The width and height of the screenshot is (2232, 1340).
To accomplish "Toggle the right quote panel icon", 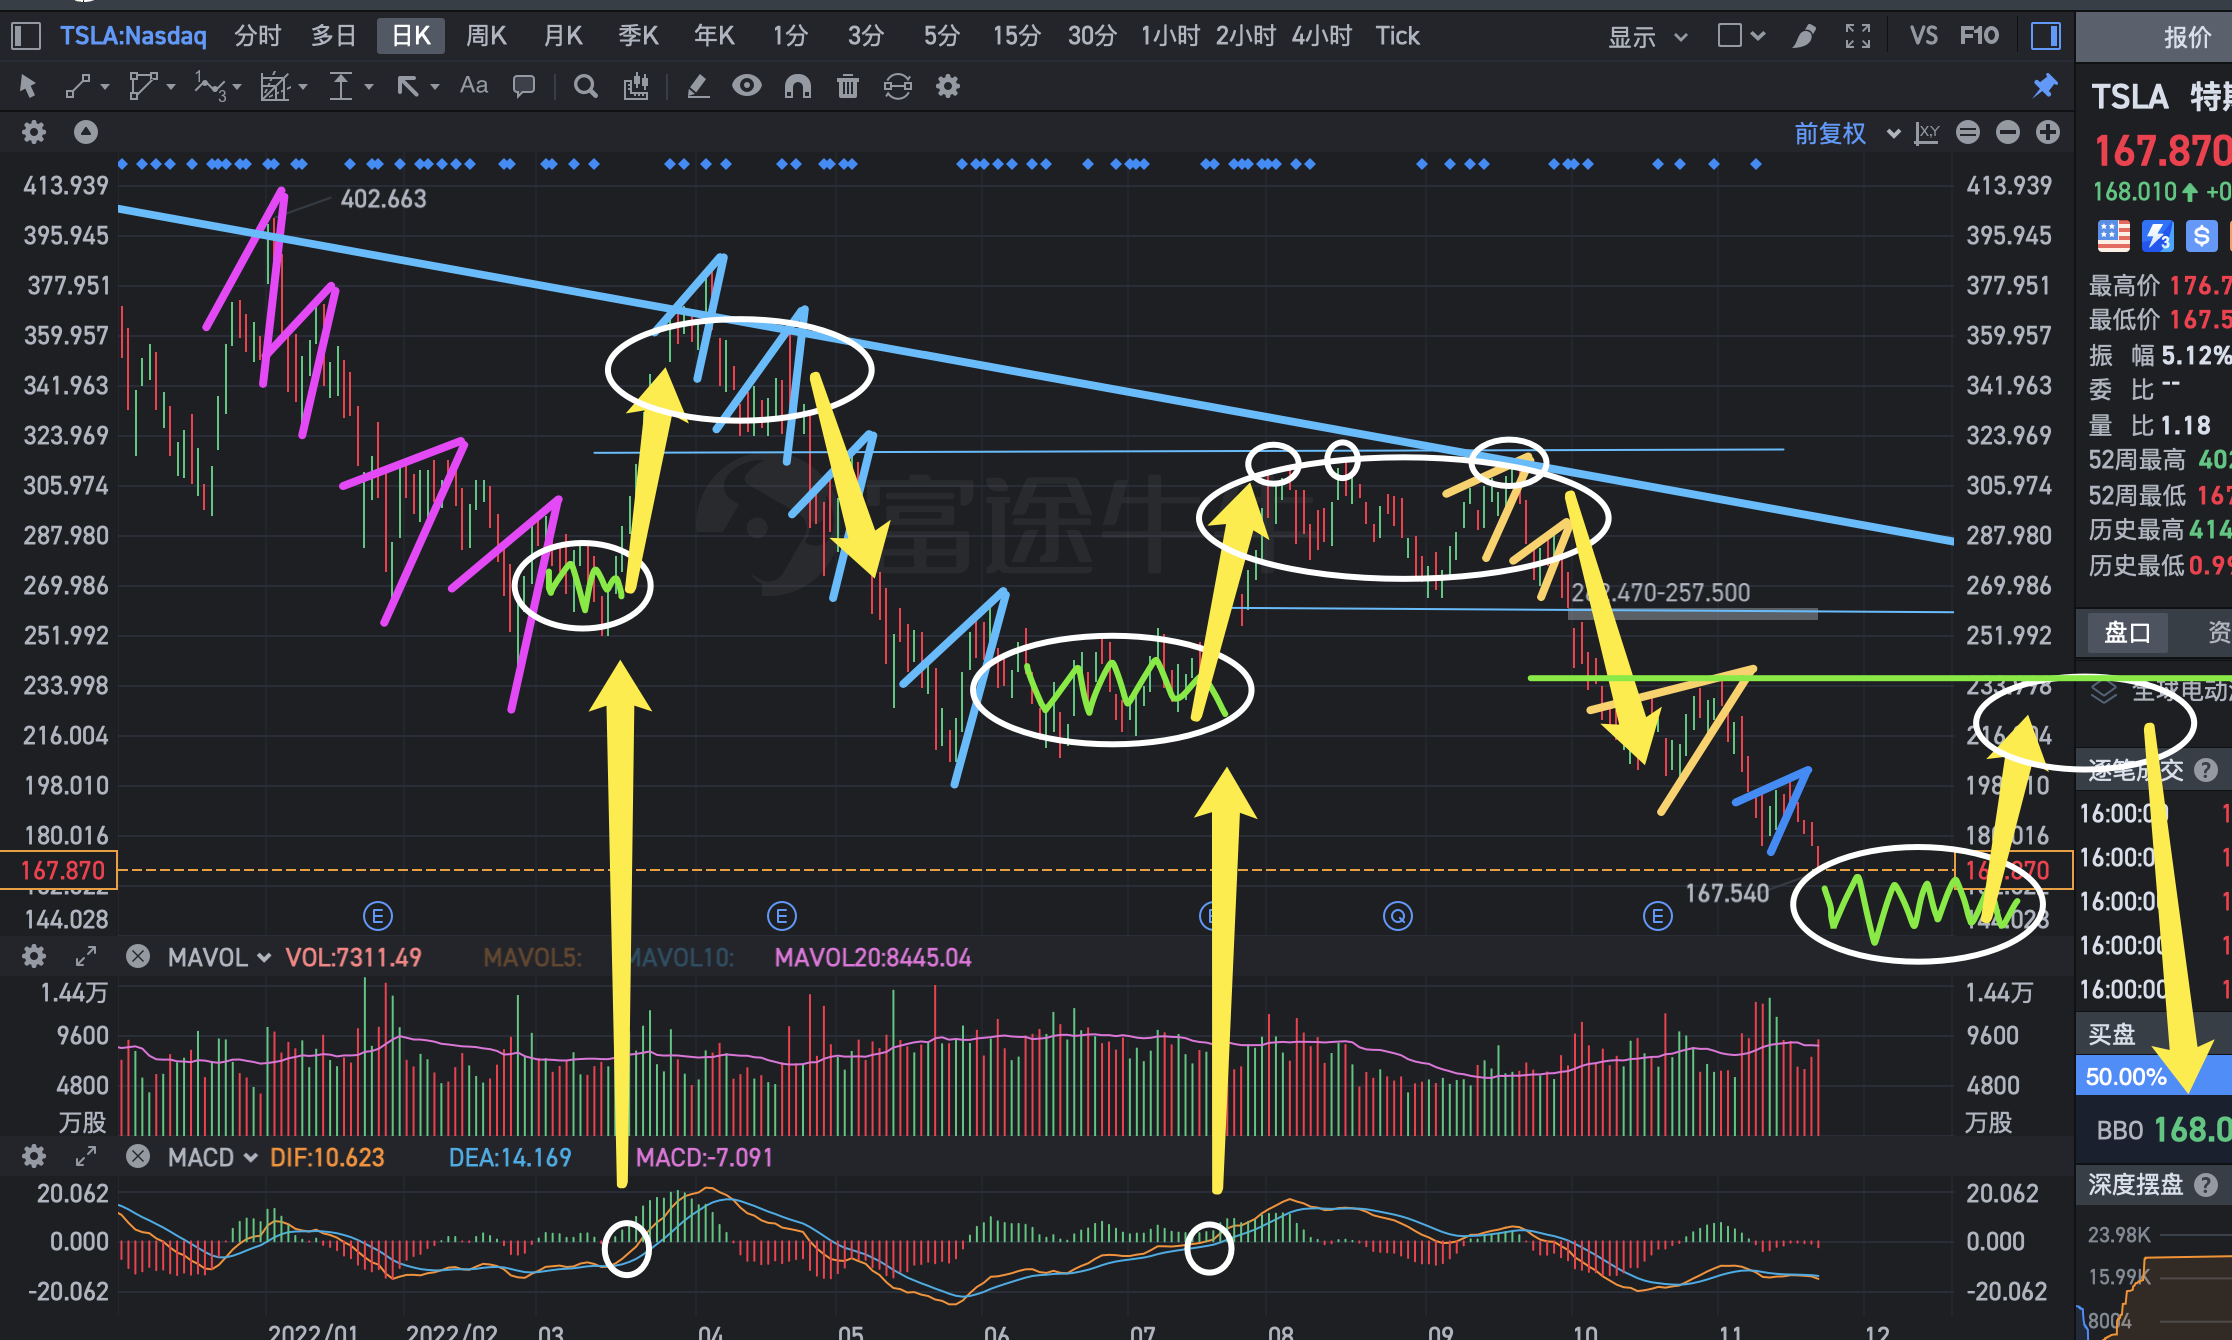I will 2045,37.
